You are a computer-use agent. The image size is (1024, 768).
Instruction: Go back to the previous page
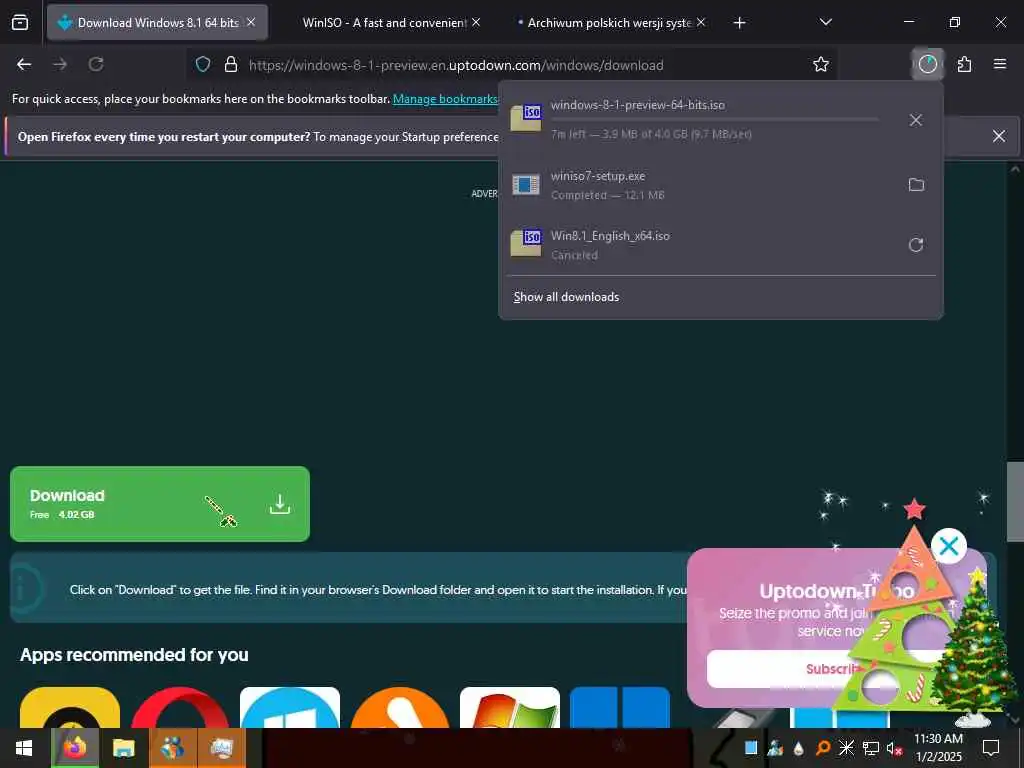click(x=24, y=64)
